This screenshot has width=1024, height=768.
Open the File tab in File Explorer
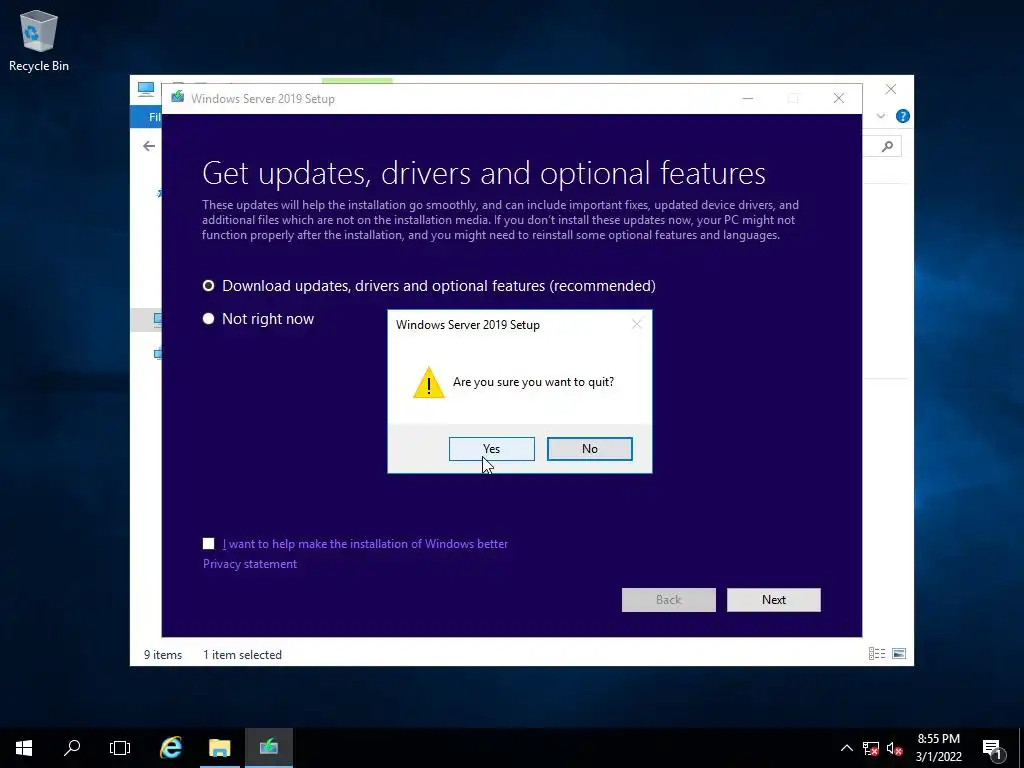(x=147, y=117)
